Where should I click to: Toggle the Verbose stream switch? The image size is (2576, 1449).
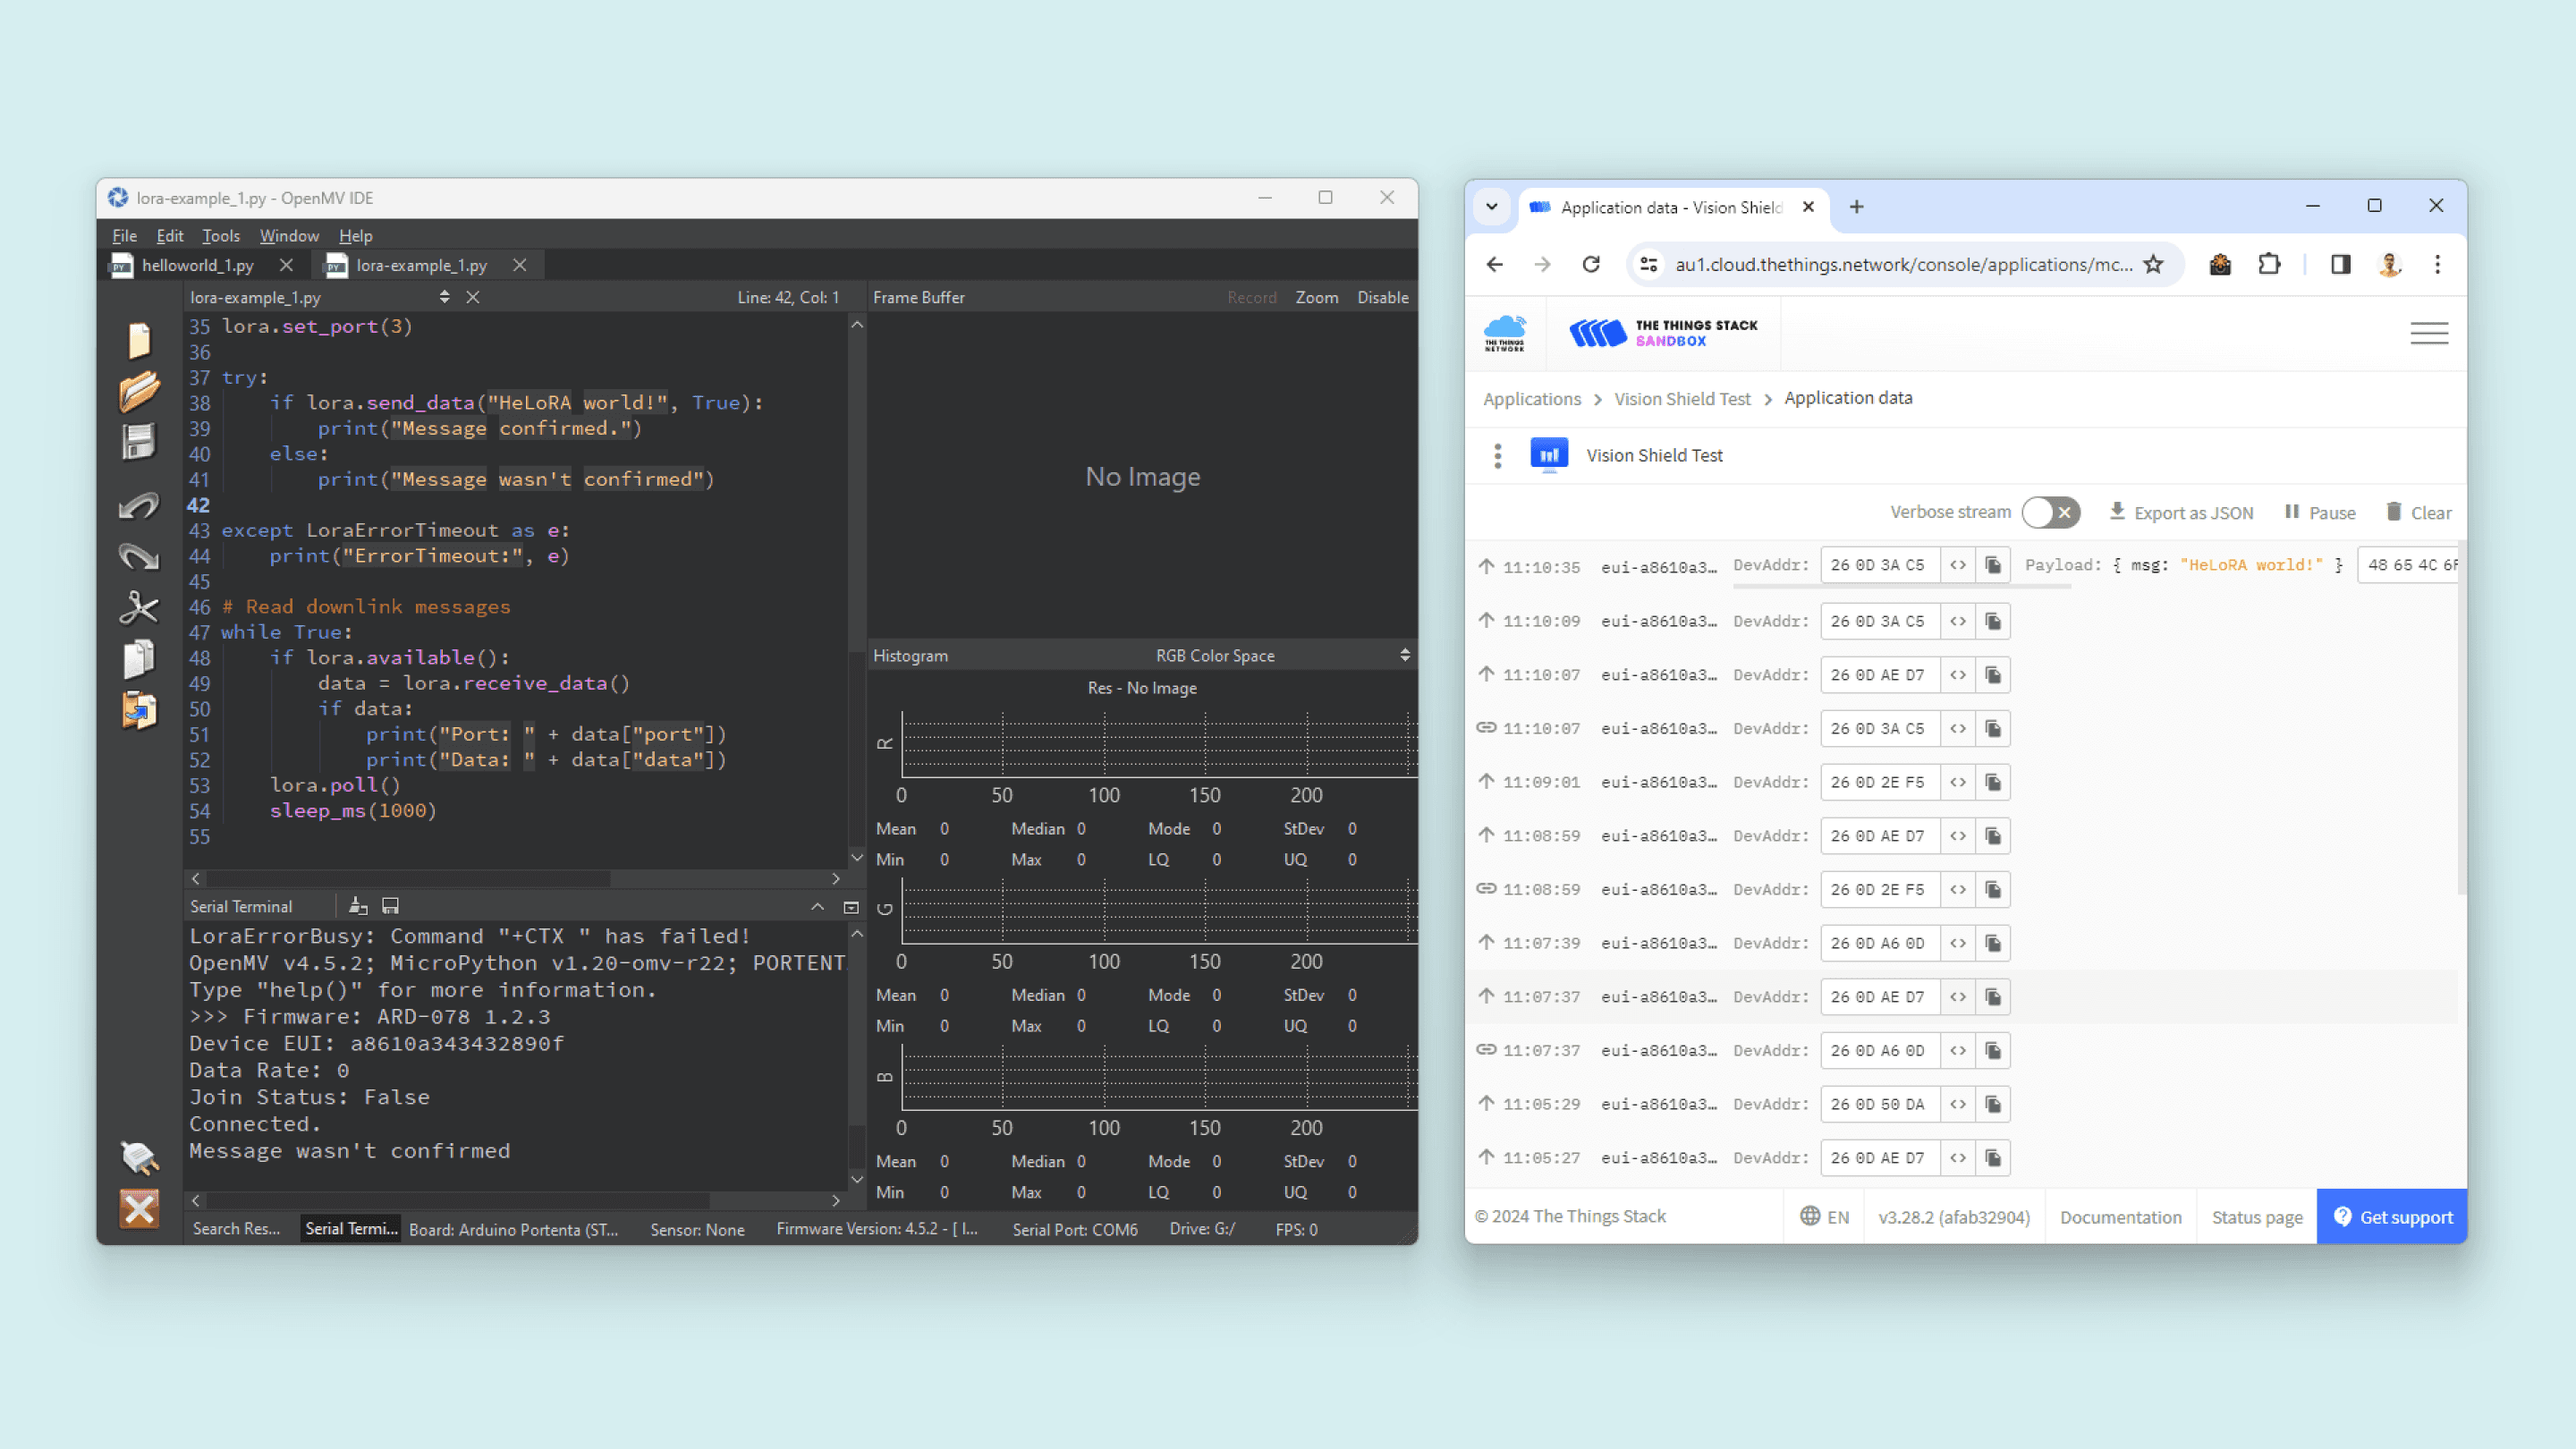[x=2050, y=512]
